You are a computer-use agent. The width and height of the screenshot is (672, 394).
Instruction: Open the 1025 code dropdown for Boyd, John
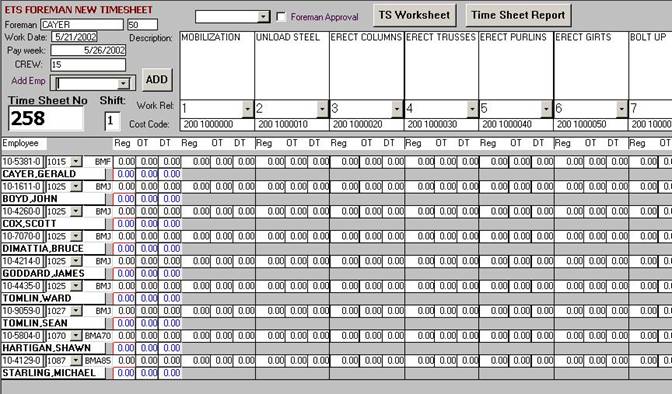75,186
